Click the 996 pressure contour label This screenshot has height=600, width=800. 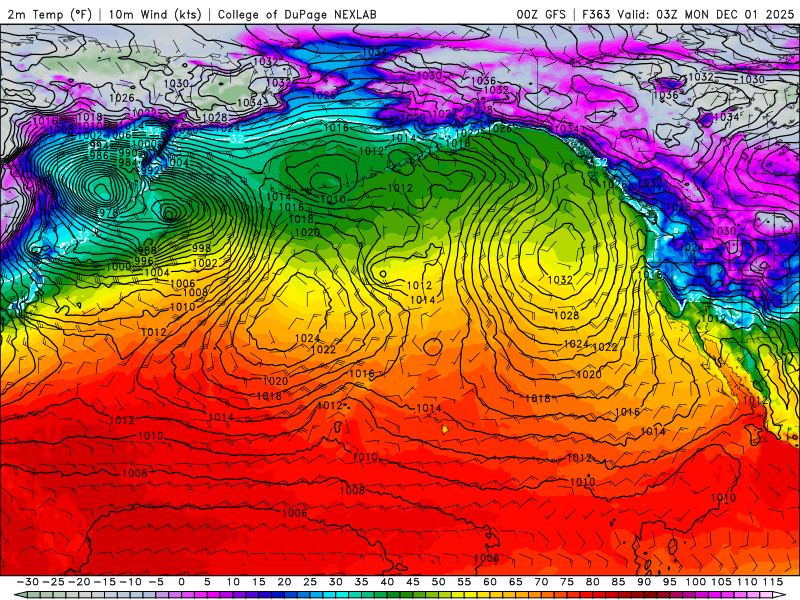[x=144, y=260]
